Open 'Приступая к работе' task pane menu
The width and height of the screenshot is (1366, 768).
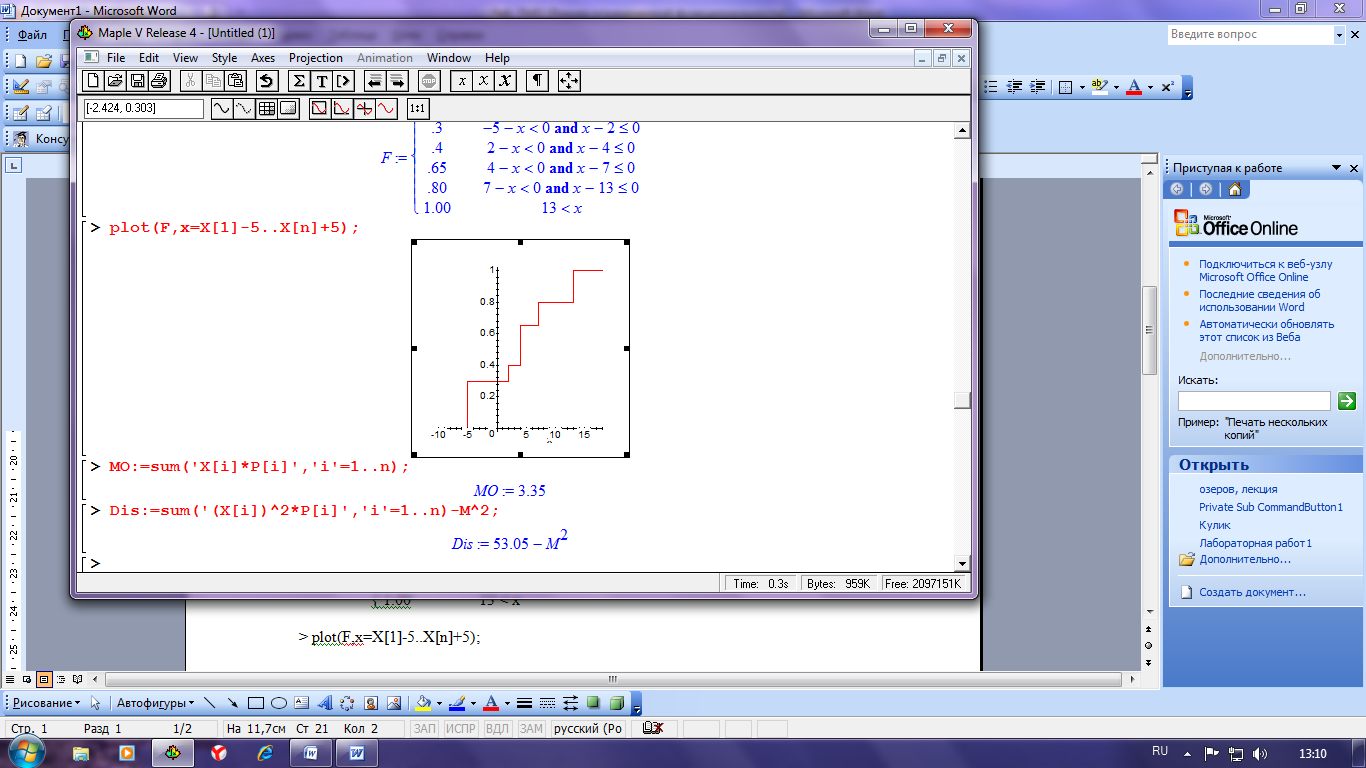pyautogui.click(x=1336, y=168)
